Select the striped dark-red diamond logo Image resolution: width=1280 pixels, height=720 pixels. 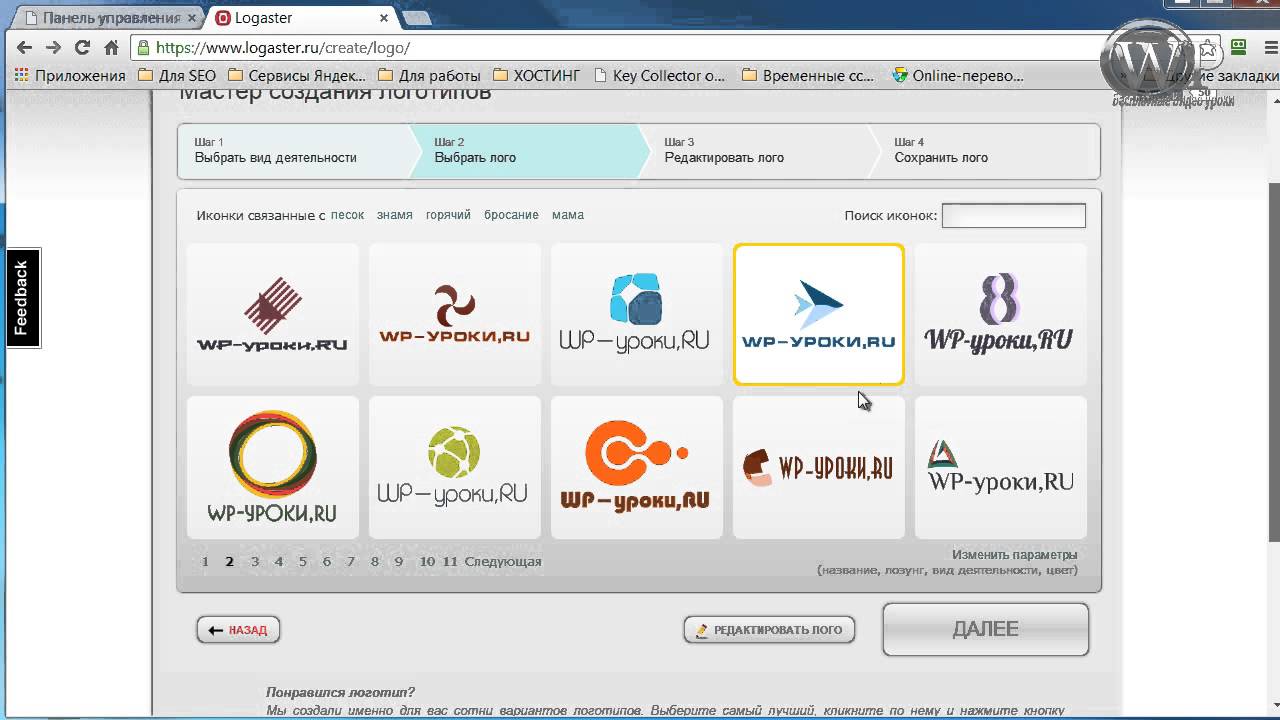272,314
